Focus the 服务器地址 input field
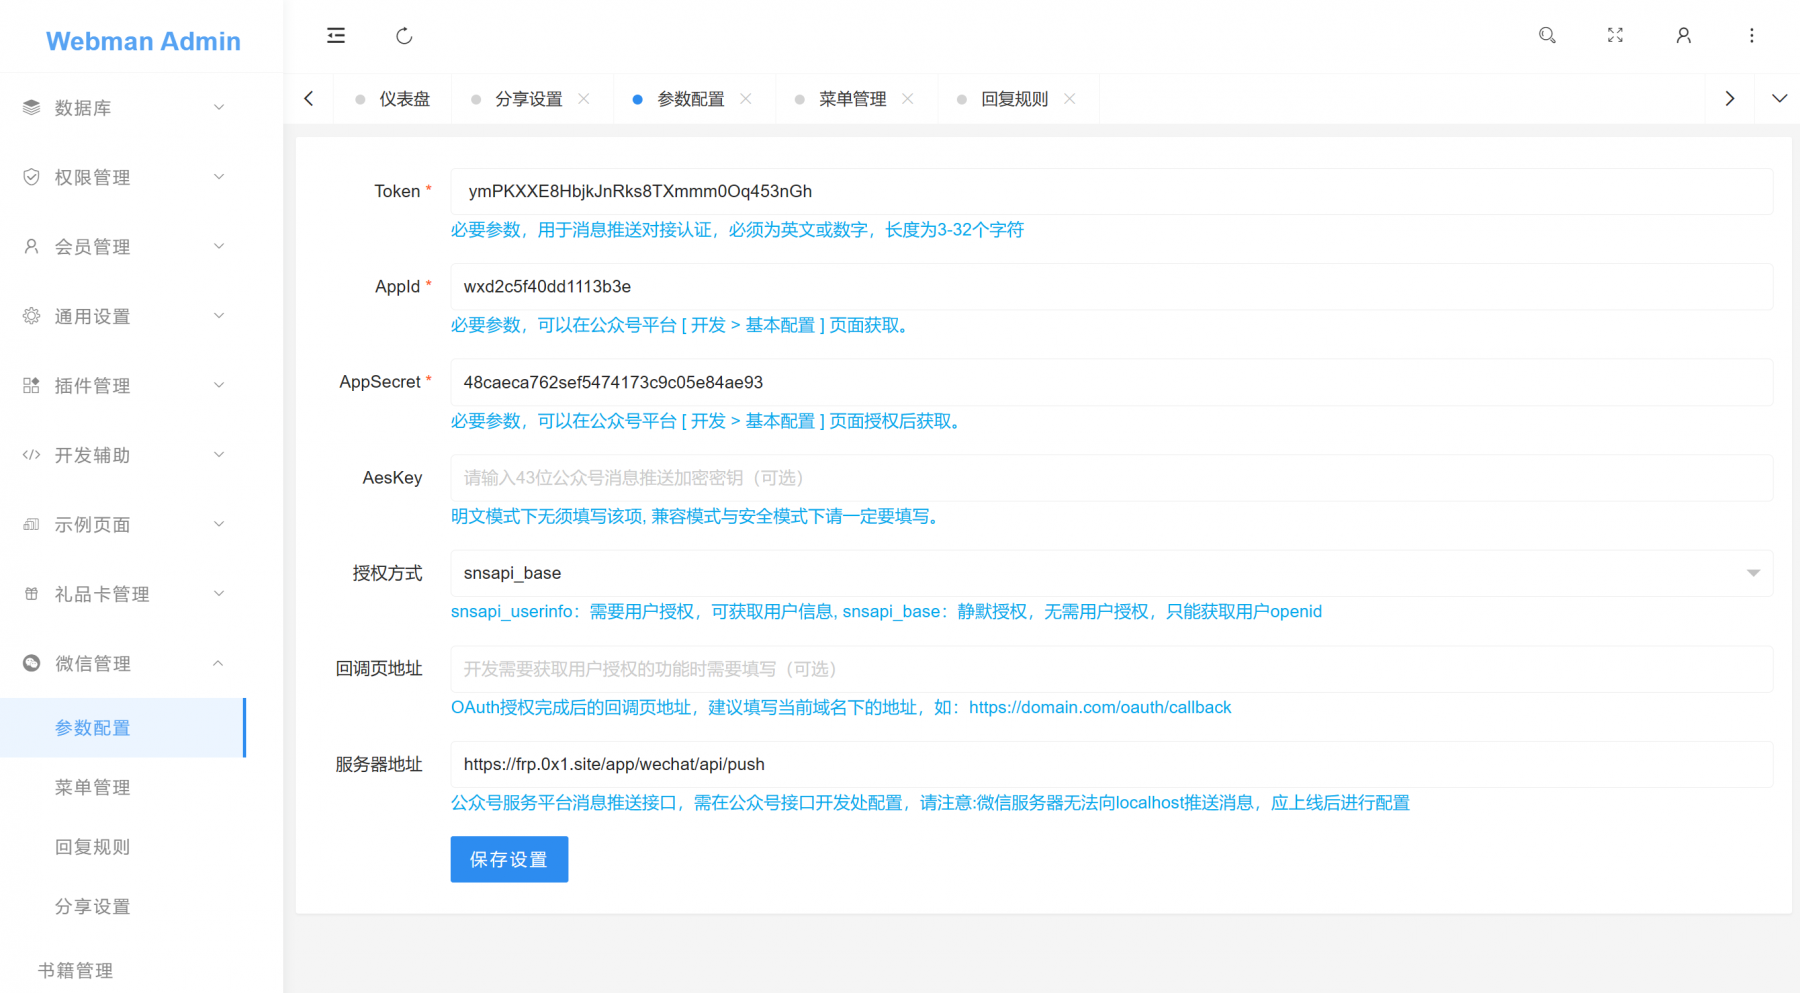Image resolution: width=1800 pixels, height=993 pixels. pos(1111,764)
